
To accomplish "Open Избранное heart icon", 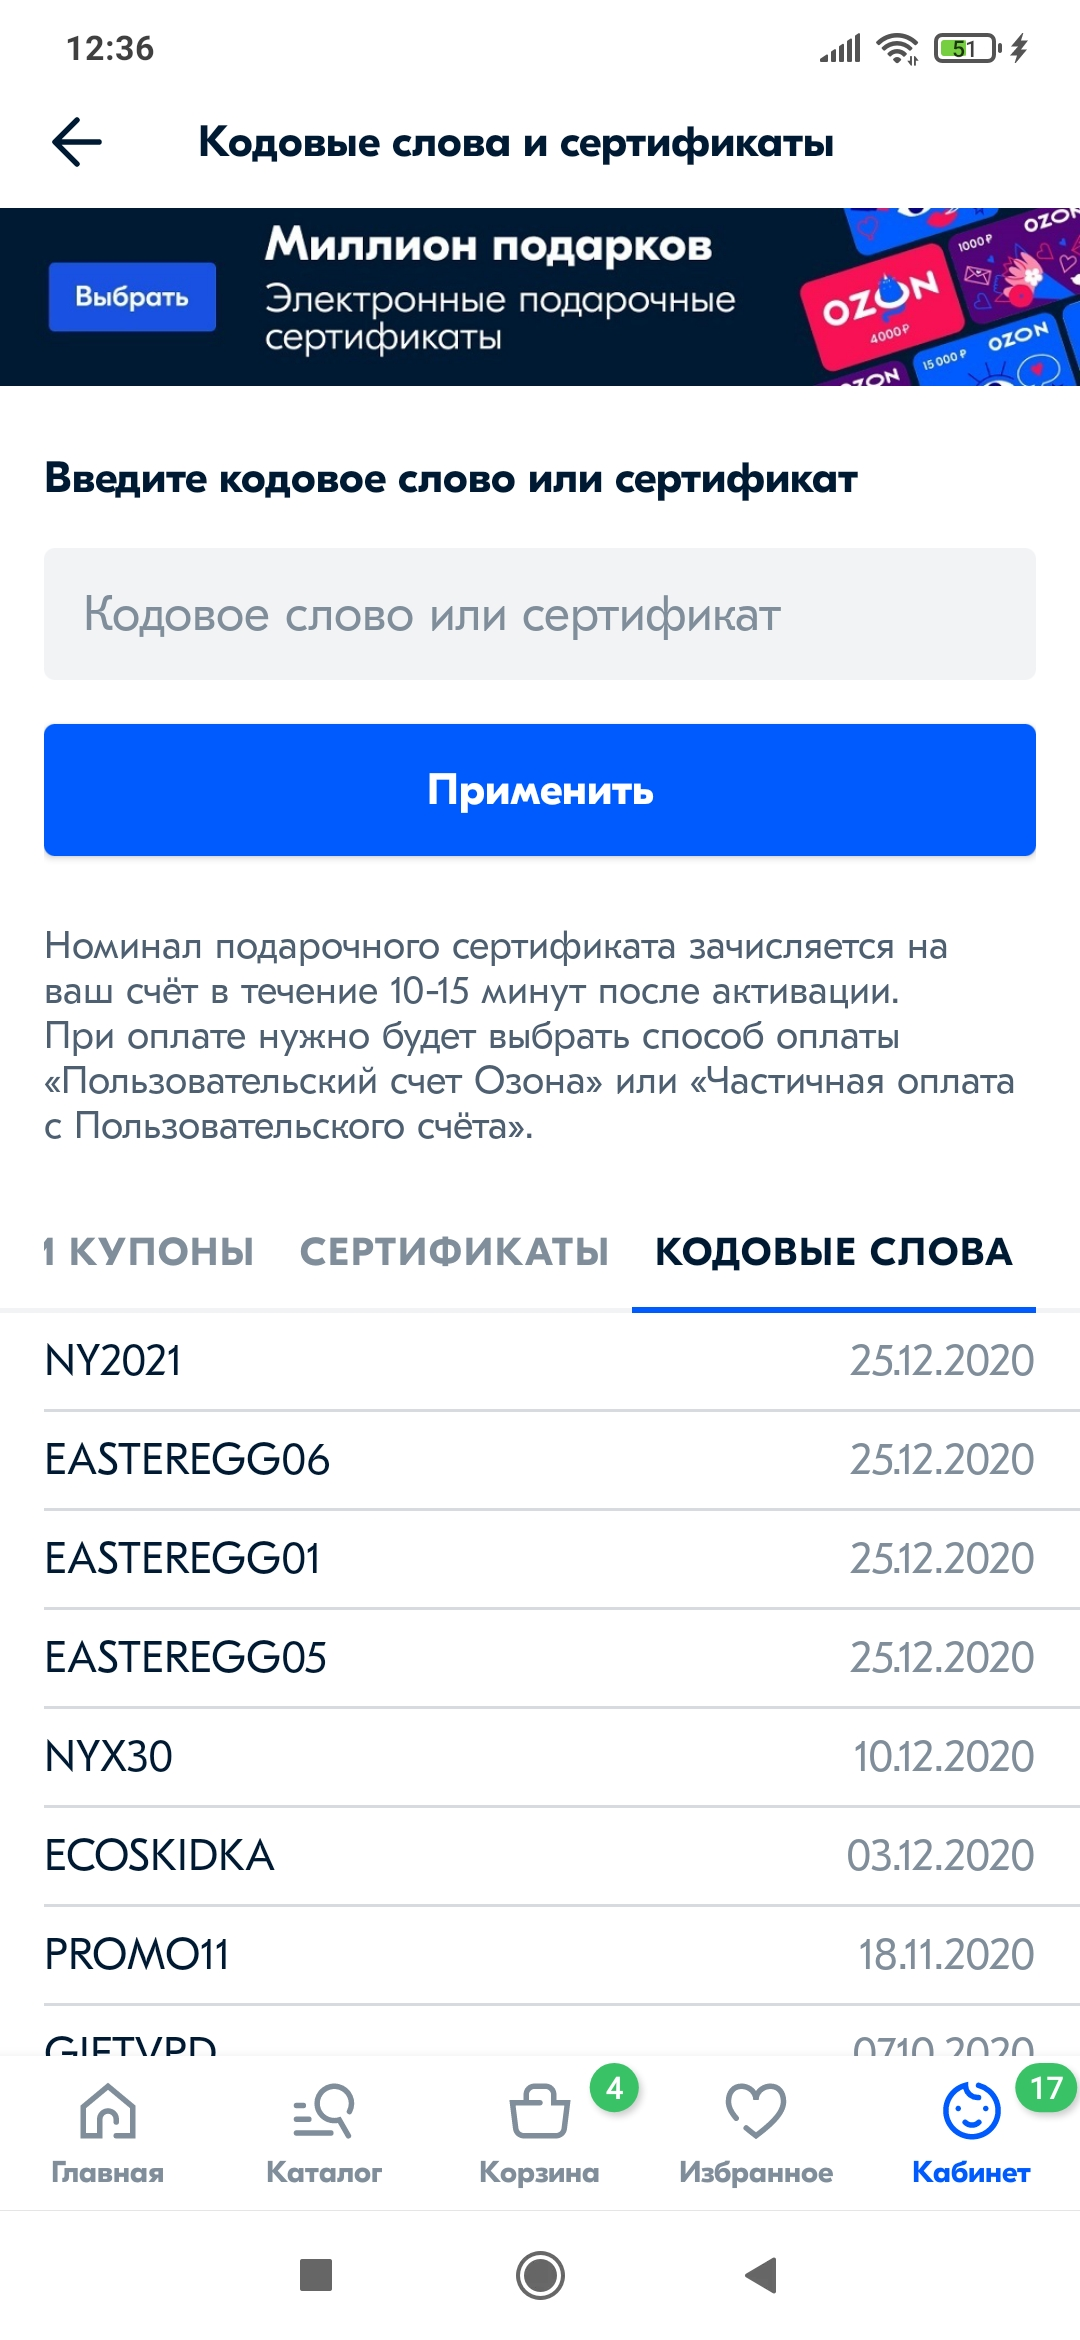I will tap(756, 2110).
